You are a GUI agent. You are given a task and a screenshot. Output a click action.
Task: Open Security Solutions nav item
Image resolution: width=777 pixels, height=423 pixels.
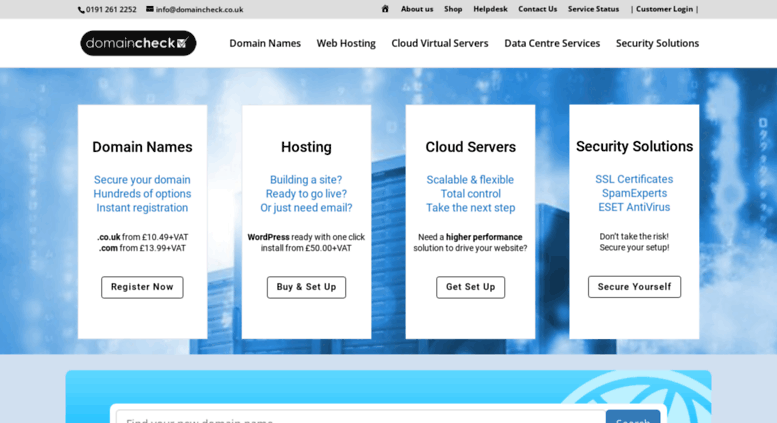(657, 44)
